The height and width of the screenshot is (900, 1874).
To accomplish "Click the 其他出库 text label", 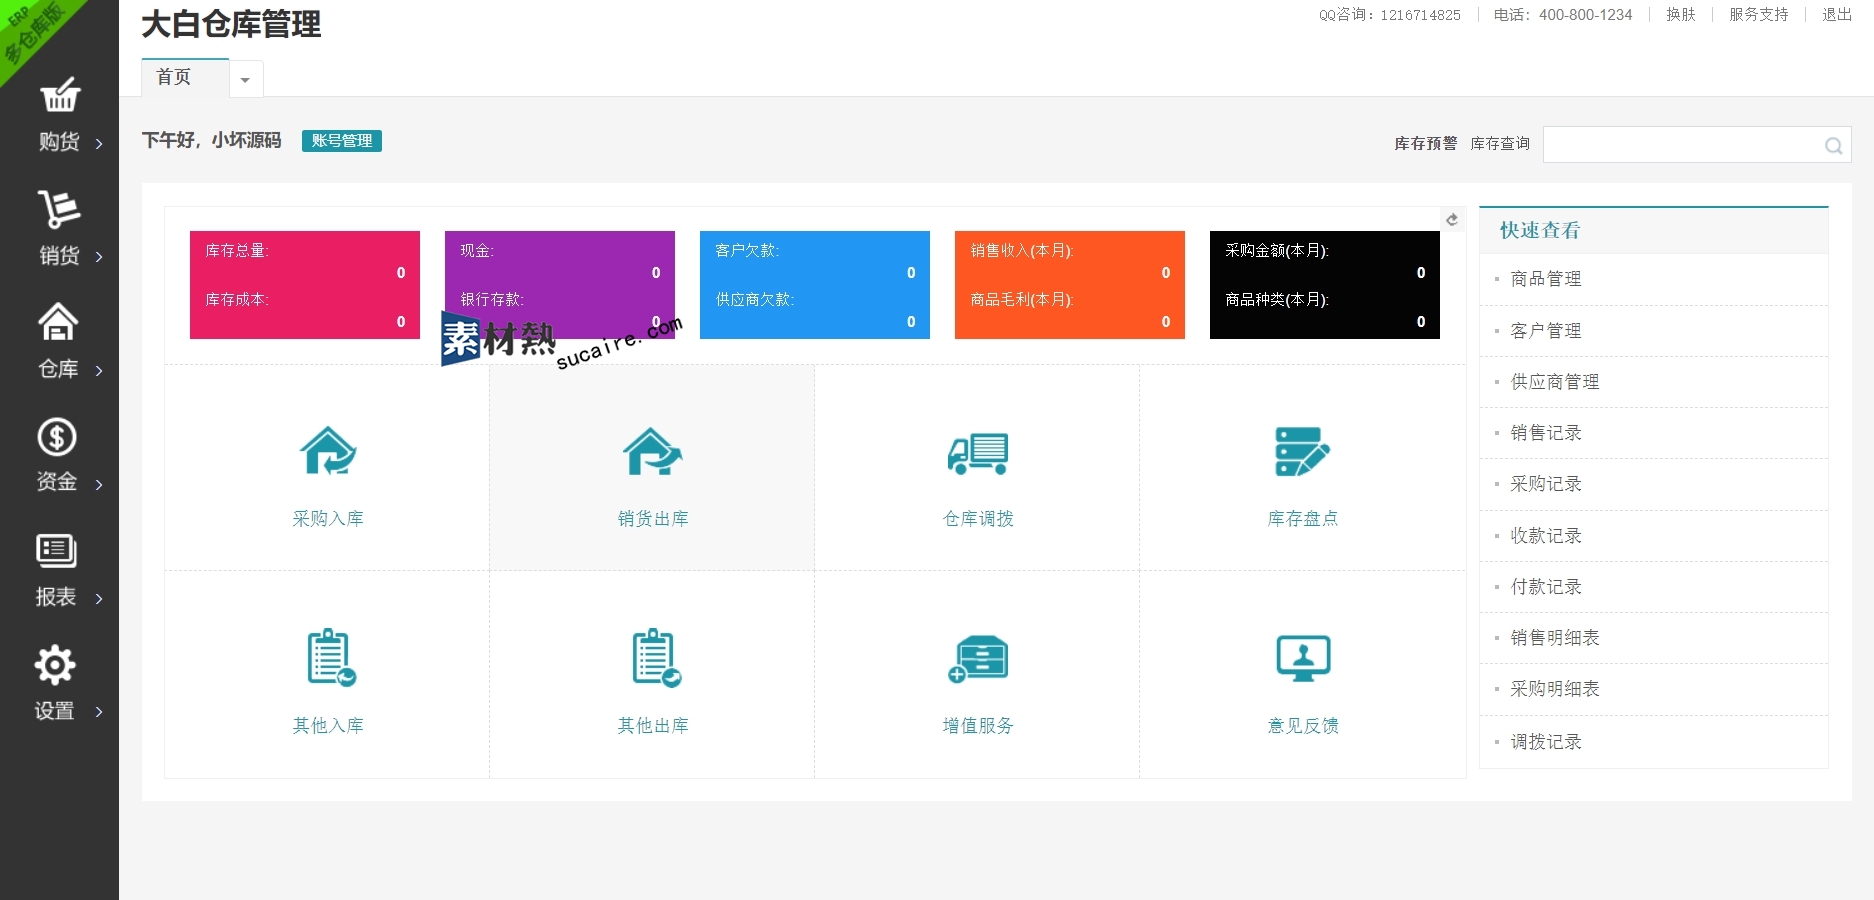I will [653, 726].
